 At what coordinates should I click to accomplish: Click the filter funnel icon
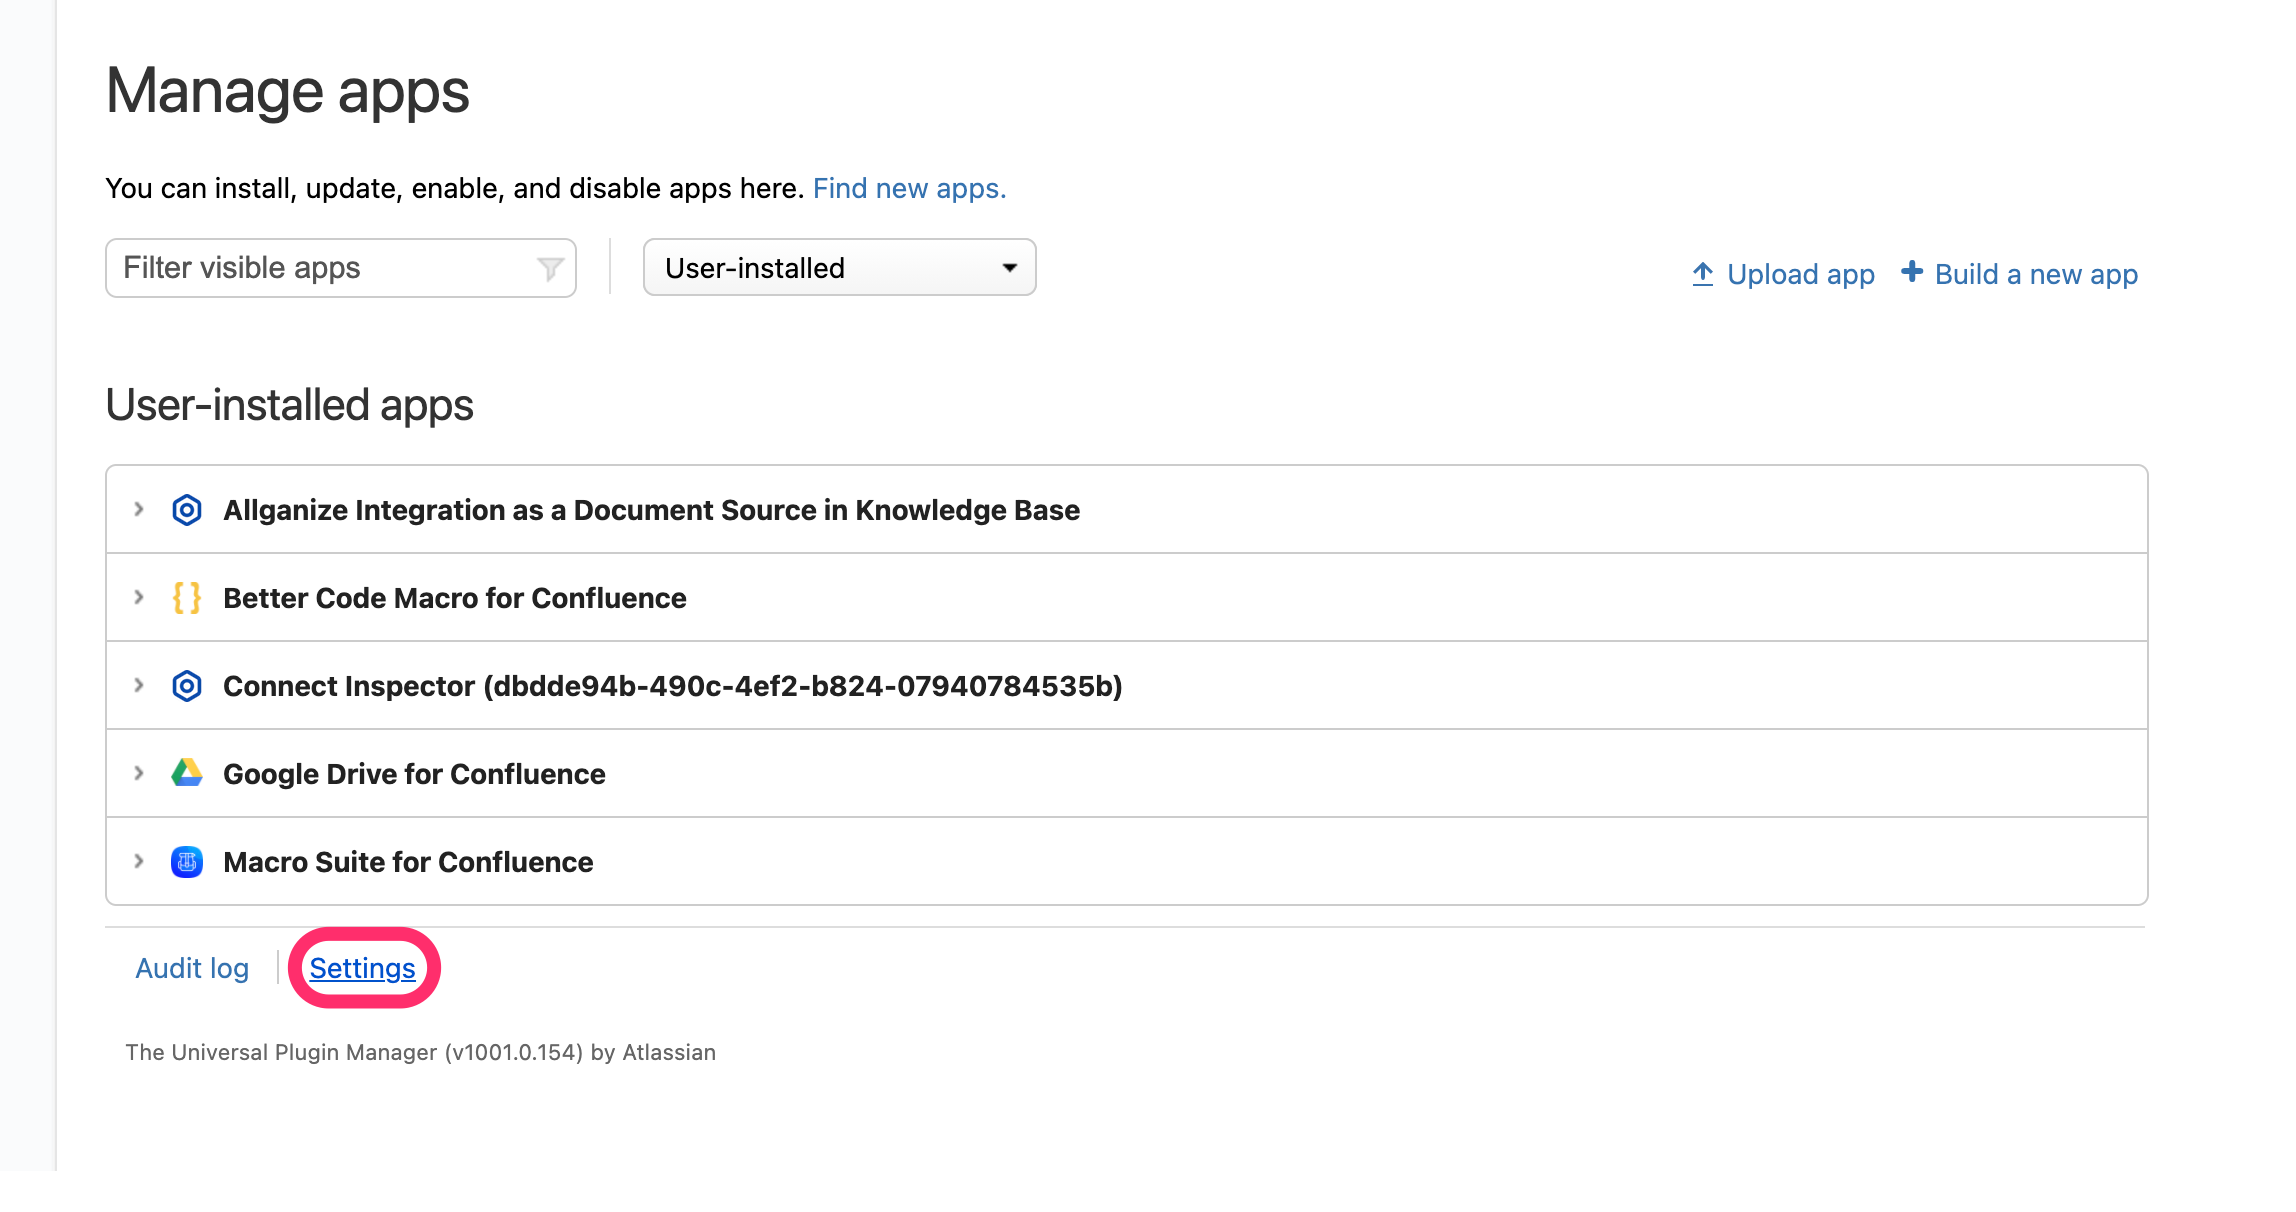[x=550, y=268]
